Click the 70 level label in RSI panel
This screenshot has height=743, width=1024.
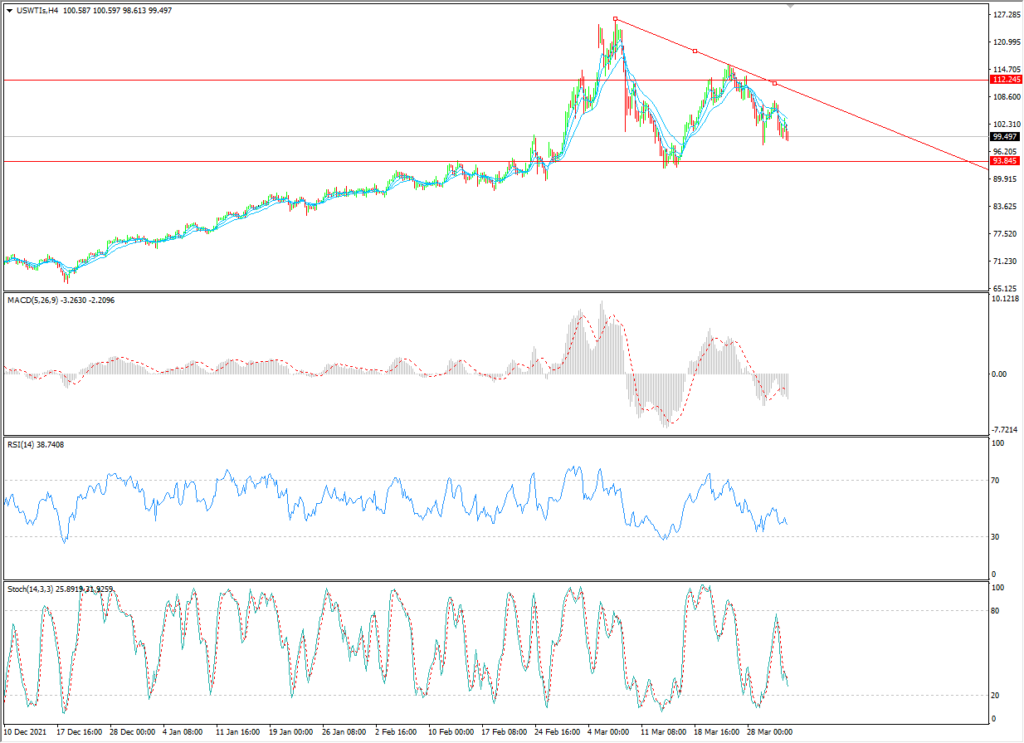(995, 481)
